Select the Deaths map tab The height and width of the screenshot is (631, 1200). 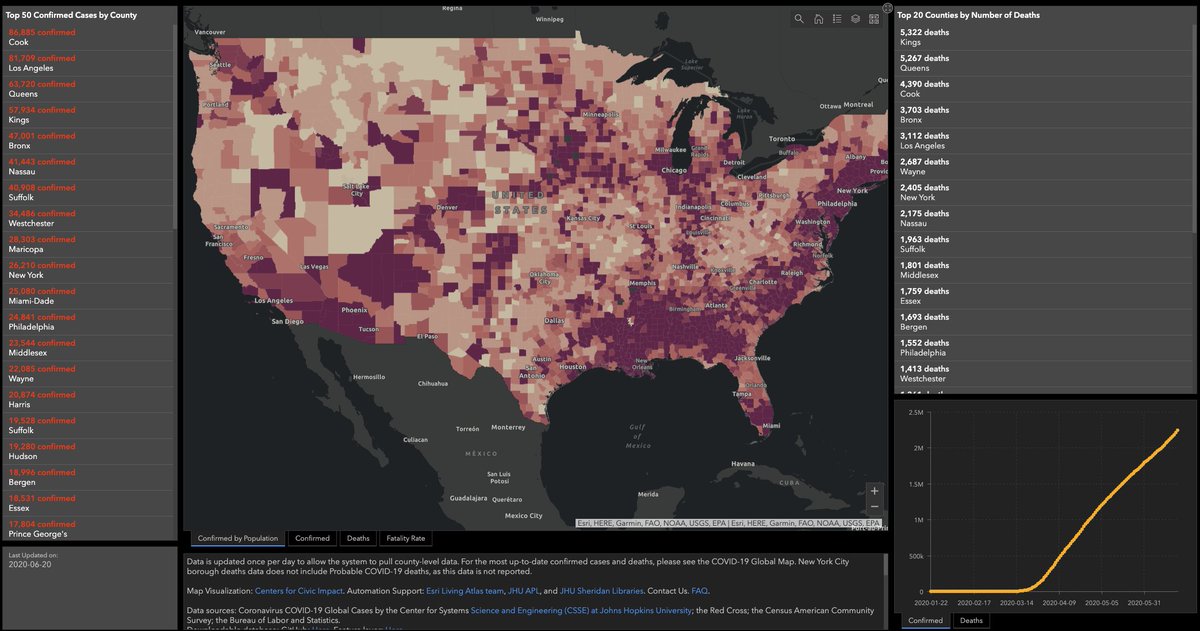point(357,538)
